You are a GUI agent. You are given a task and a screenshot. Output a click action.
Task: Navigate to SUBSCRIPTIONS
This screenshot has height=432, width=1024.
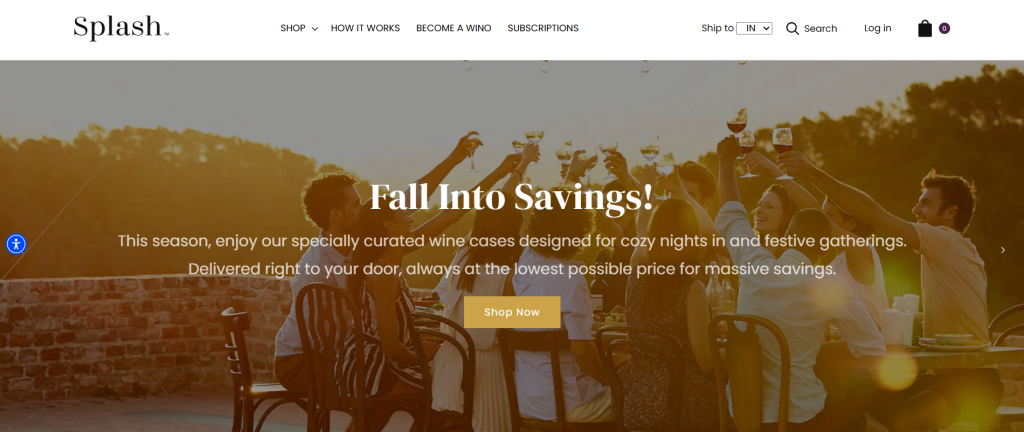pos(543,28)
